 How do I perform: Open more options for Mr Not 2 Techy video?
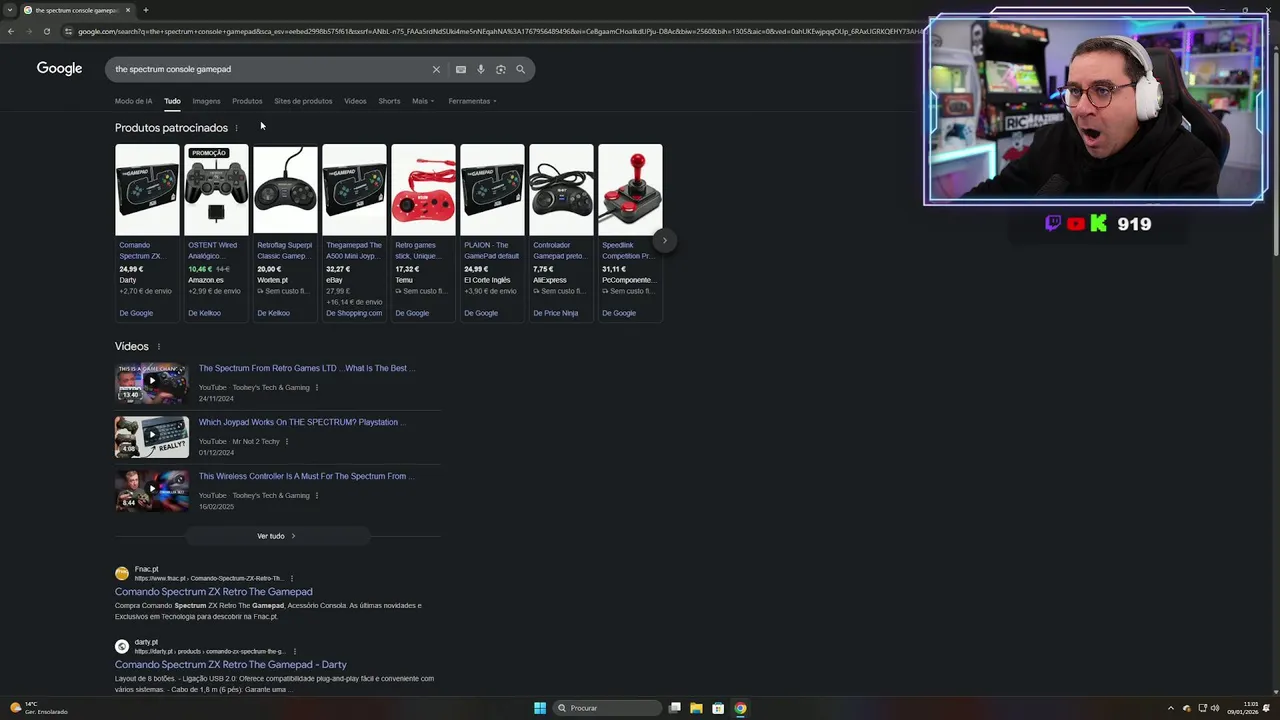point(287,442)
